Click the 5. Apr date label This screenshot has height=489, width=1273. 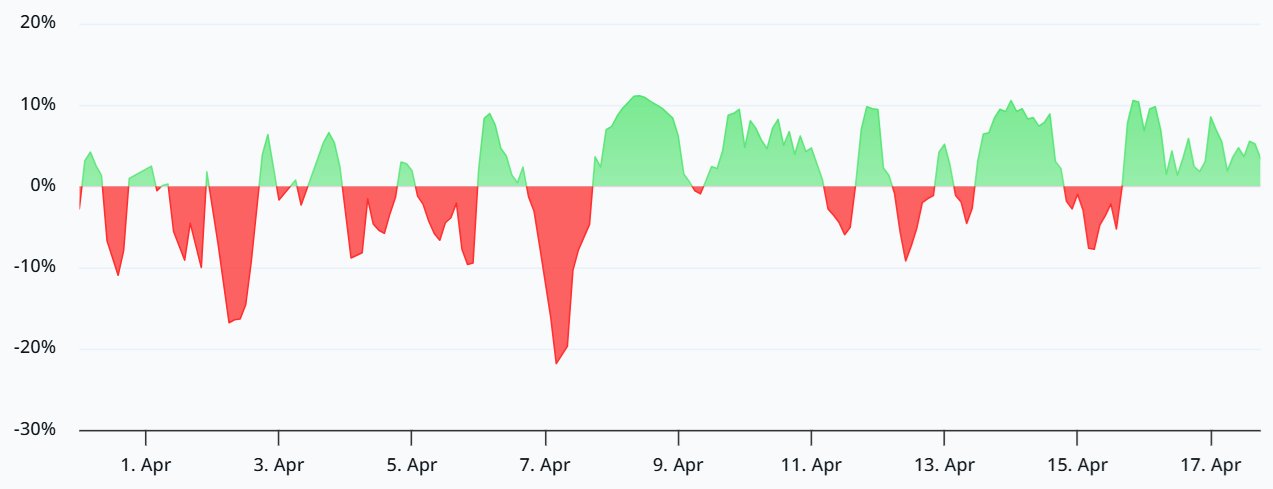412,465
